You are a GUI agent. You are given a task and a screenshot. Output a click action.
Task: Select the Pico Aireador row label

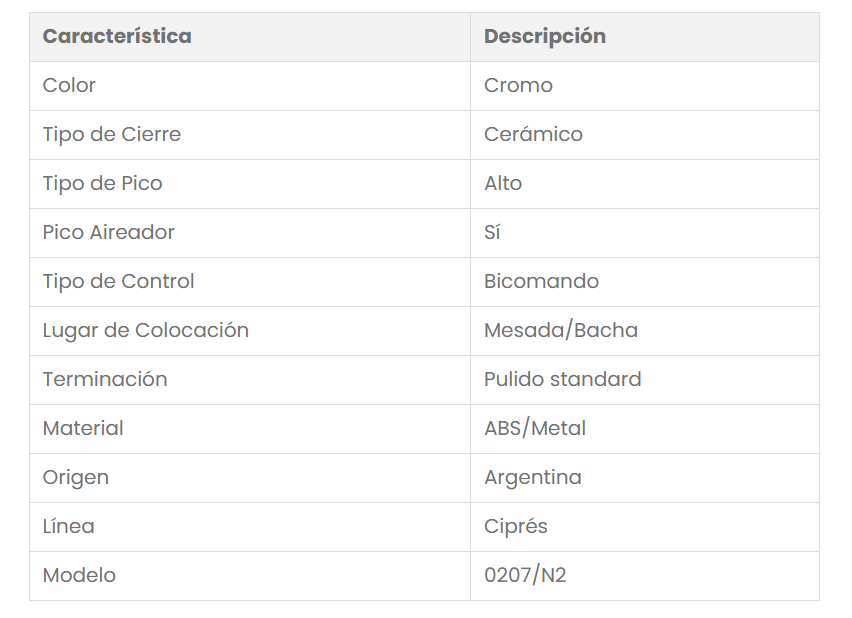pos(109,232)
